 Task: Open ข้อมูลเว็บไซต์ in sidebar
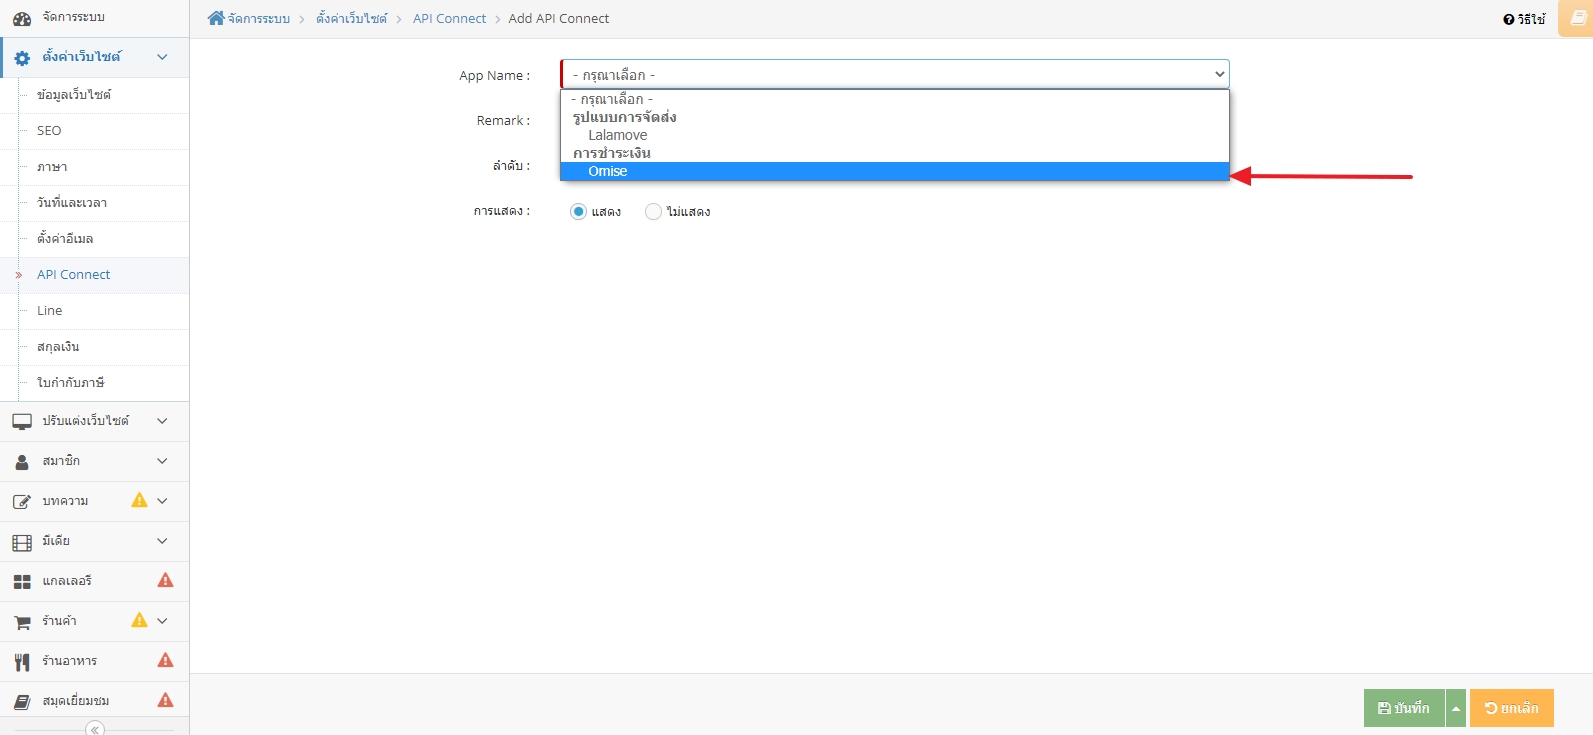(x=74, y=95)
